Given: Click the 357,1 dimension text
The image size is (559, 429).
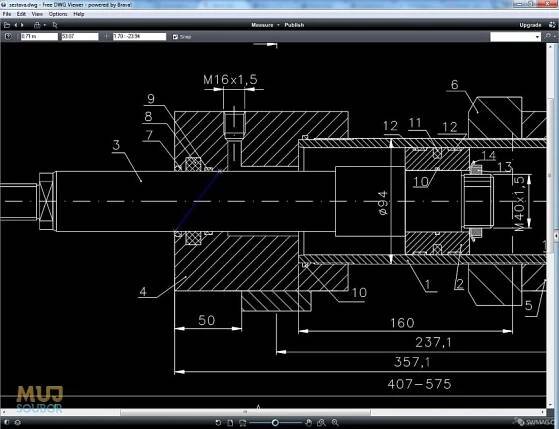Looking at the screenshot, I should [x=412, y=362].
